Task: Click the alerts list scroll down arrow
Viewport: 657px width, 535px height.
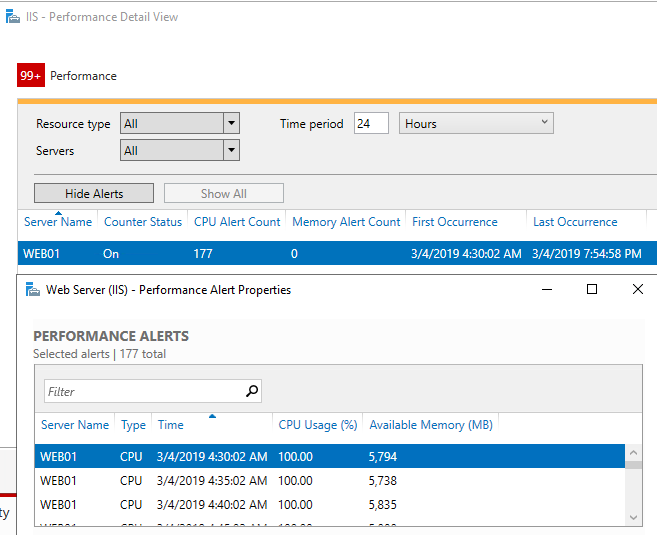Action: click(x=633, y=518)
